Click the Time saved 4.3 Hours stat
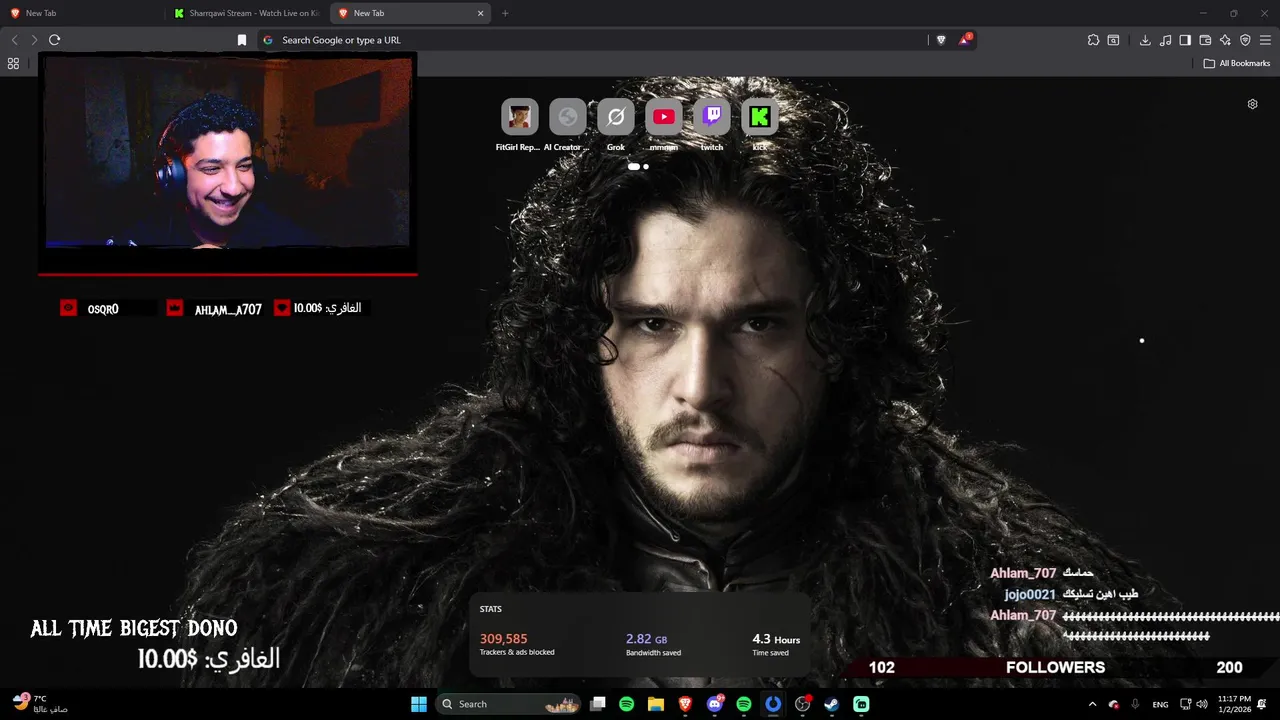The height and width of the screenshot is (720, 1280). click(776, 645)
